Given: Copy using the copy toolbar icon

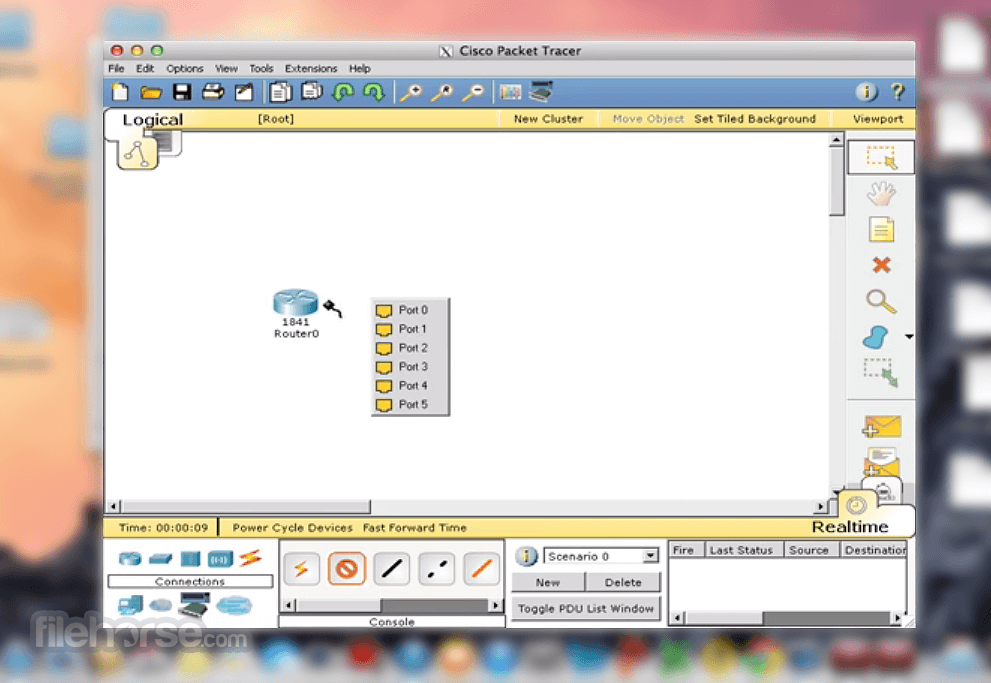Looking at the screenshot, I should pos(280,92).
